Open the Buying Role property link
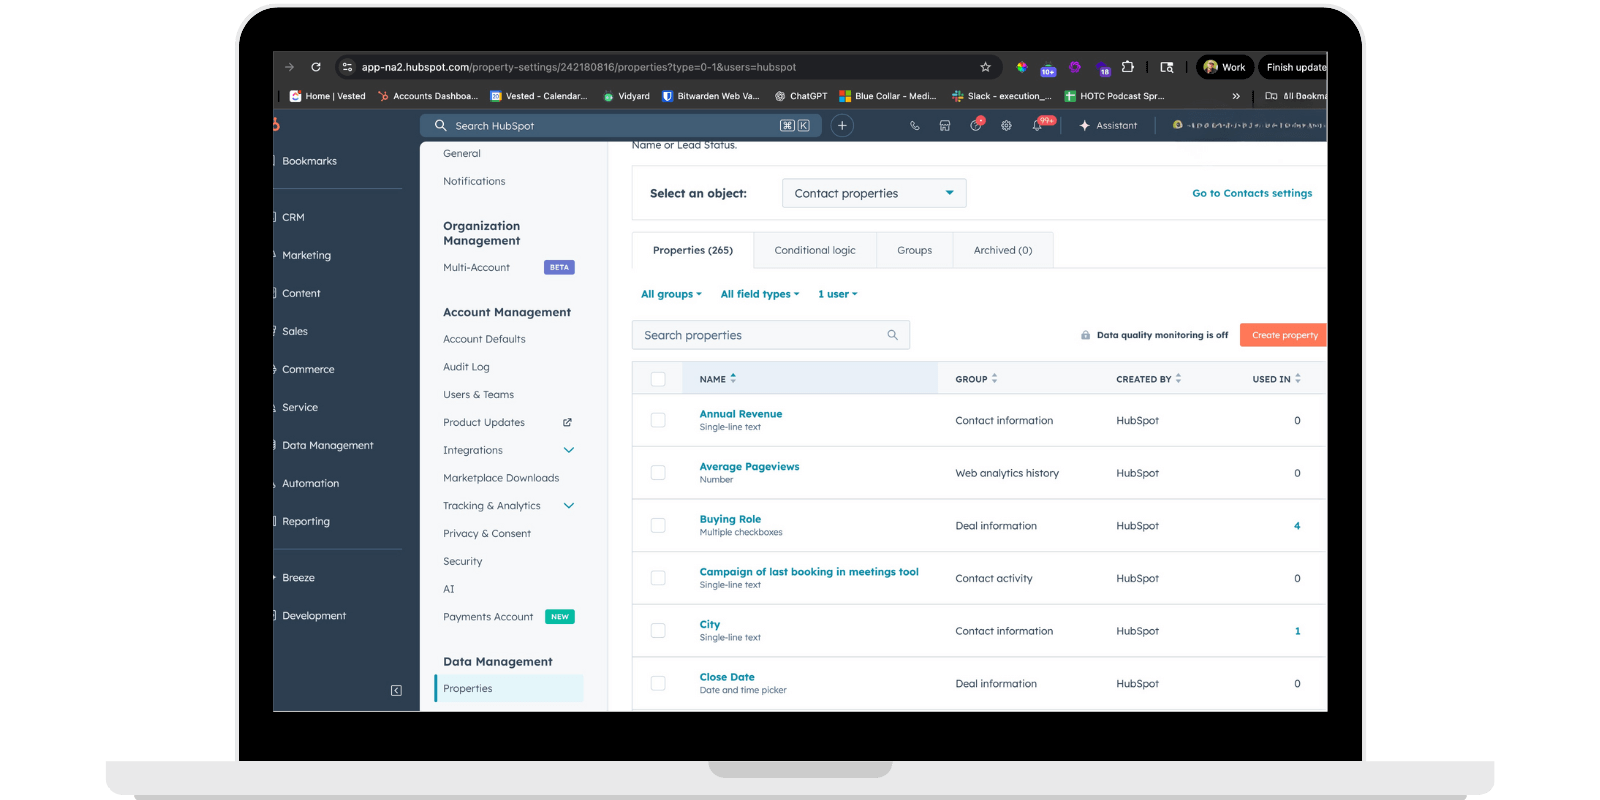The image size is (1600, 800). click(730, 519)
